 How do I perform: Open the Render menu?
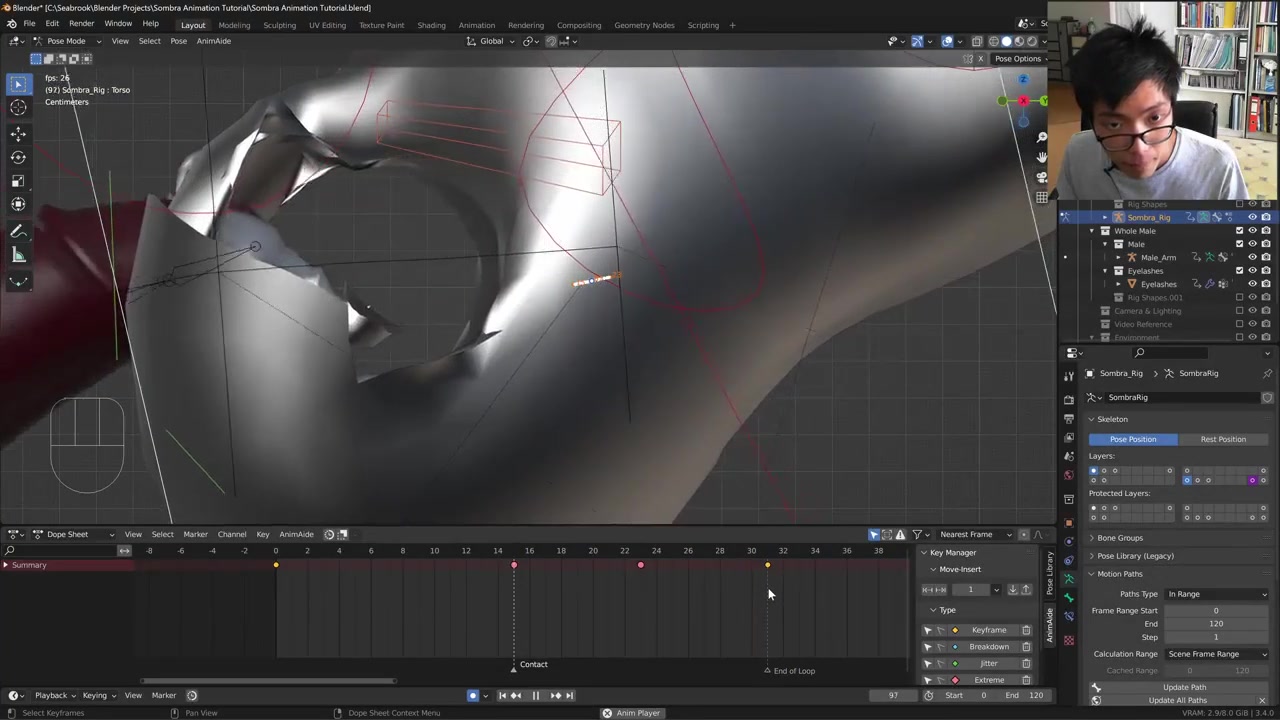(x=81, y=24)
